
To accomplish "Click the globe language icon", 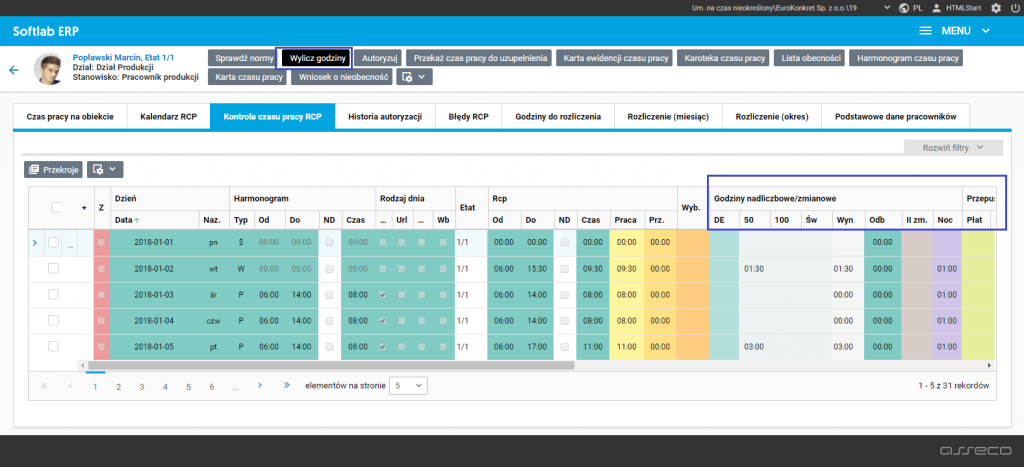I will (904, 8).
